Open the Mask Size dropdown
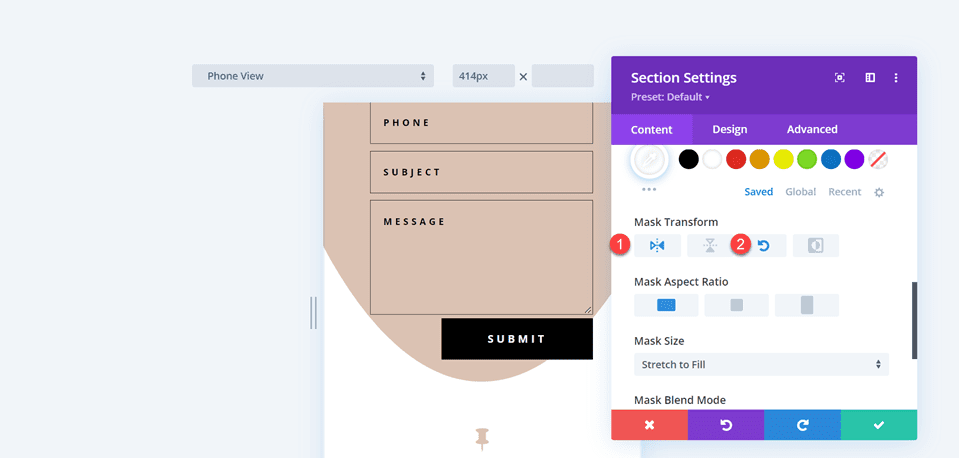The height and width of the screenshot is (458, 960). click(761, 364)
